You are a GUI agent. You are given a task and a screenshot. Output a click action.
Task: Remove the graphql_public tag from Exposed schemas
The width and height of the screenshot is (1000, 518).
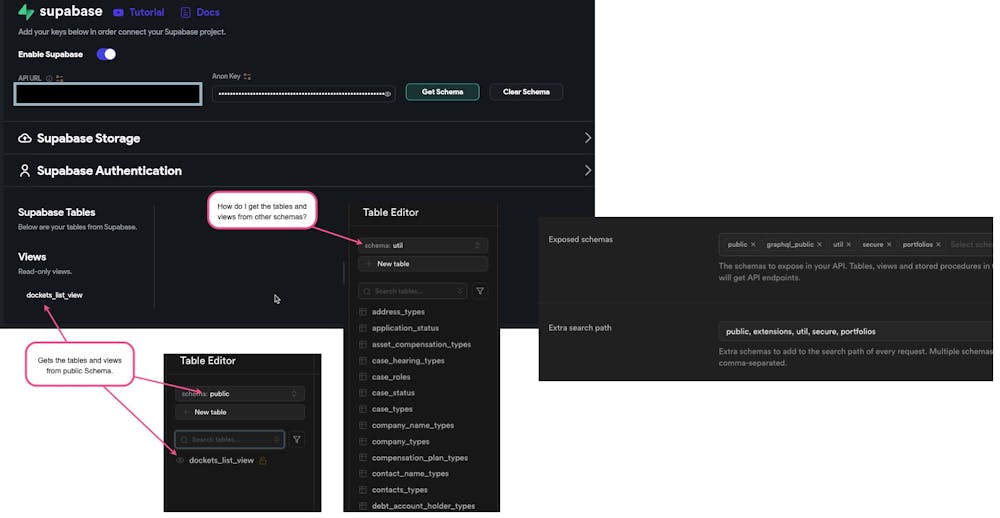(820, 244)
